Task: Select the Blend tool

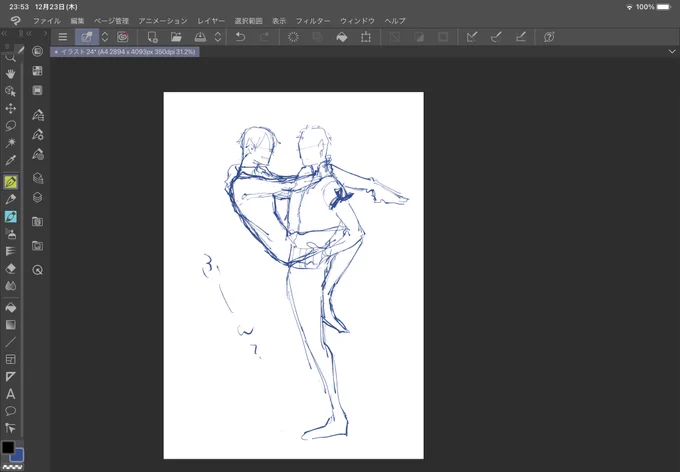Action: [x=10, y=286]
